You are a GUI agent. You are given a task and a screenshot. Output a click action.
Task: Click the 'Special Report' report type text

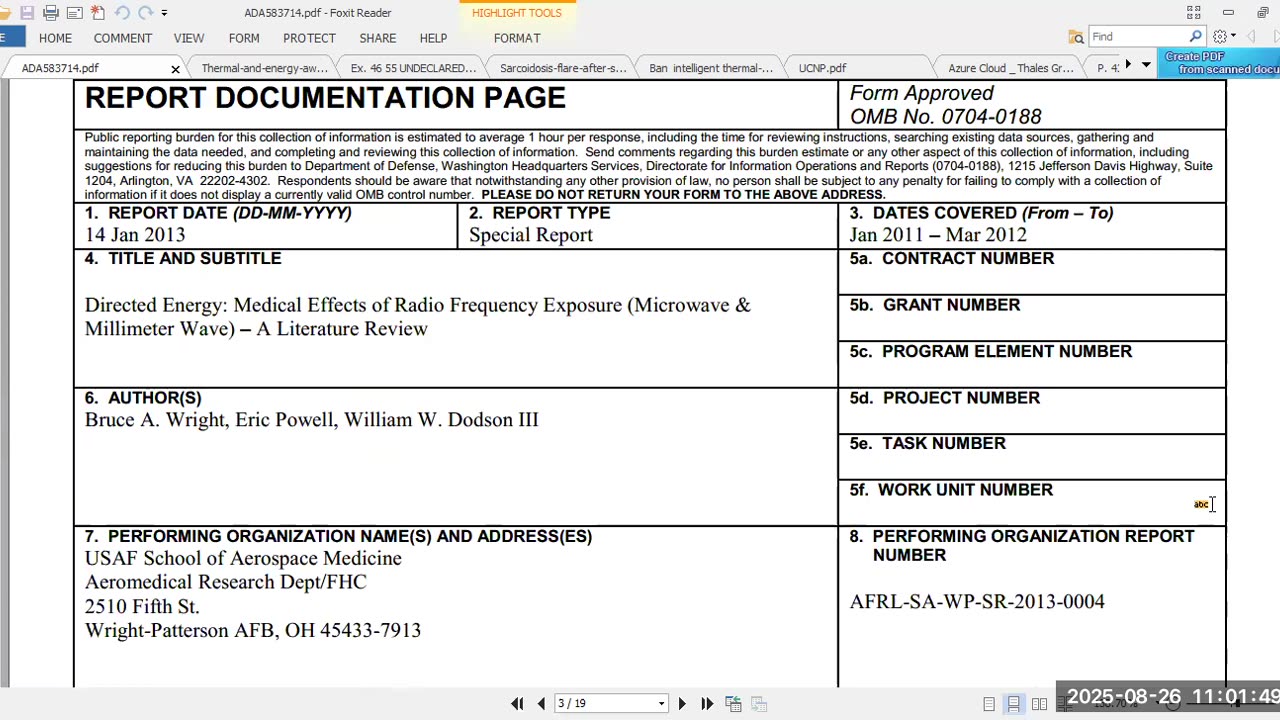(530, 235)
